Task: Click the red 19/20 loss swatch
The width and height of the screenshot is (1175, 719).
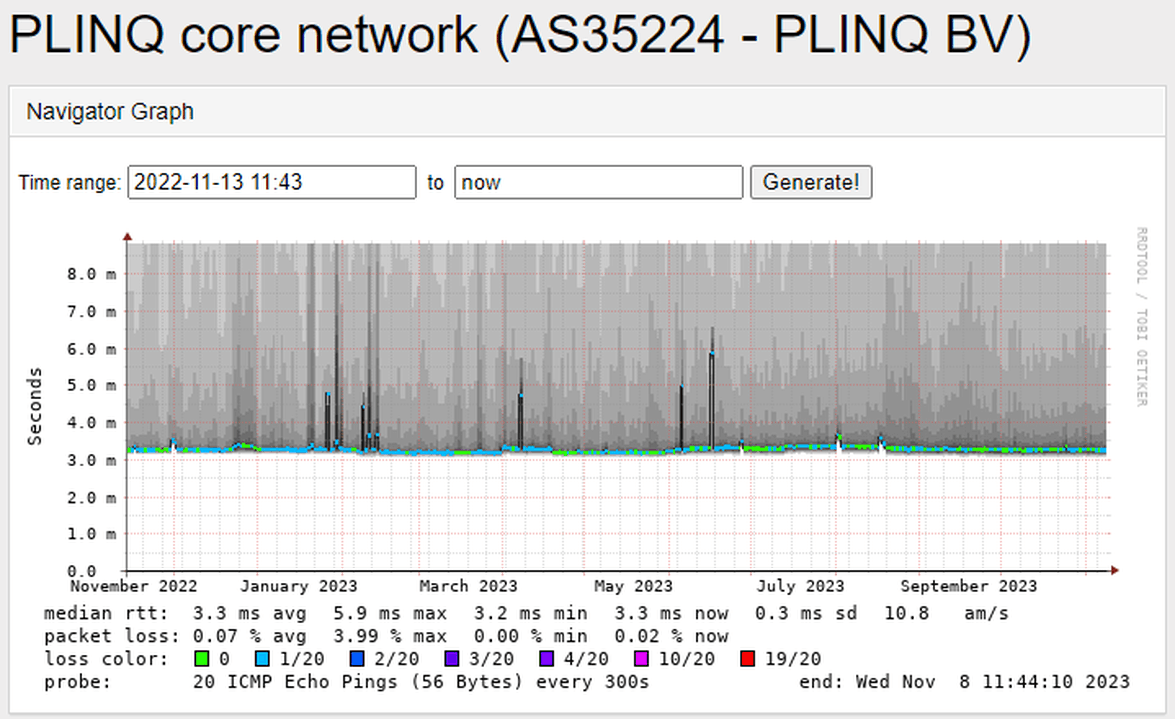Action: pyautogui.click(x=747, y=659)
